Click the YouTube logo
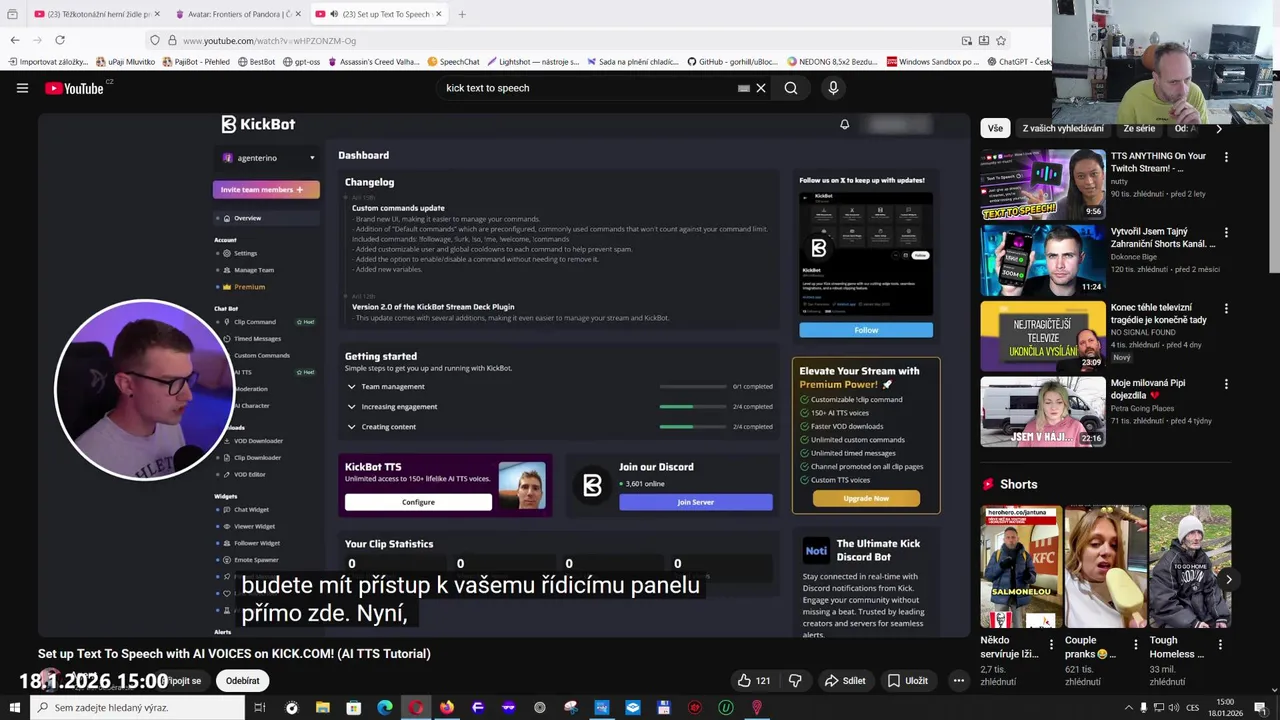The image size is (1280, 720). pos(74,88)
